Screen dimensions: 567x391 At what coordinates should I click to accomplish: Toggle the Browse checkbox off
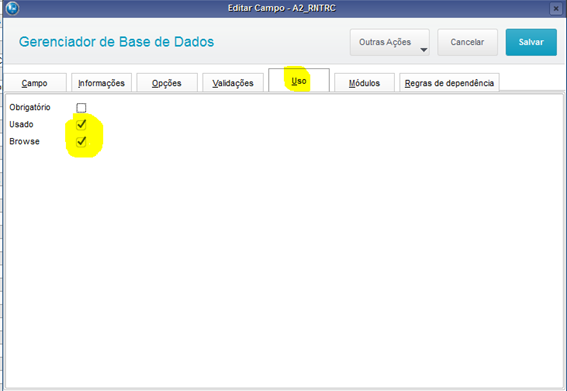(x=81, y=141)
